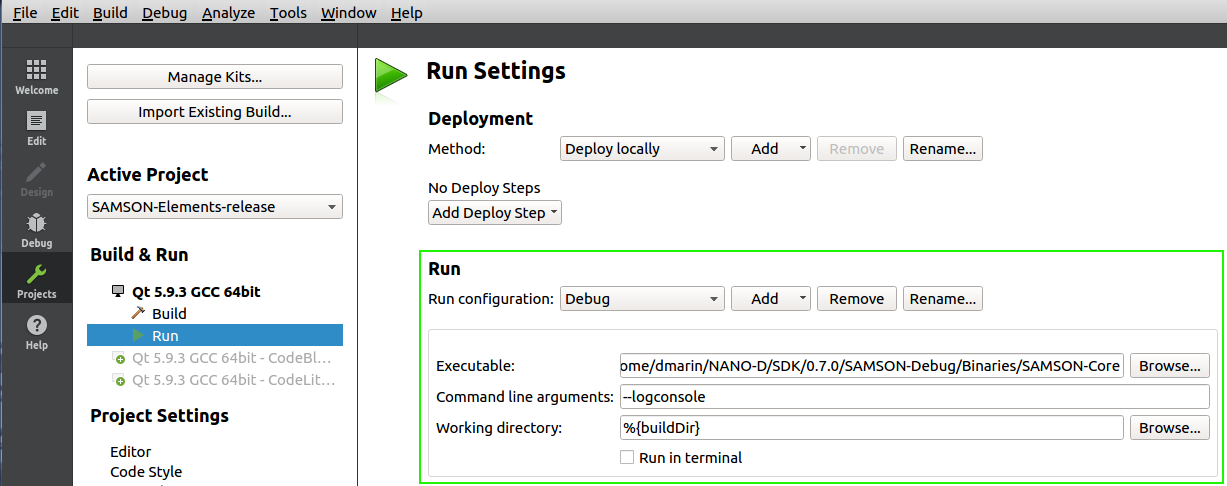Screen dimensions: 1227x486
Task: Click the Manage Kits button
Action: 215,77
